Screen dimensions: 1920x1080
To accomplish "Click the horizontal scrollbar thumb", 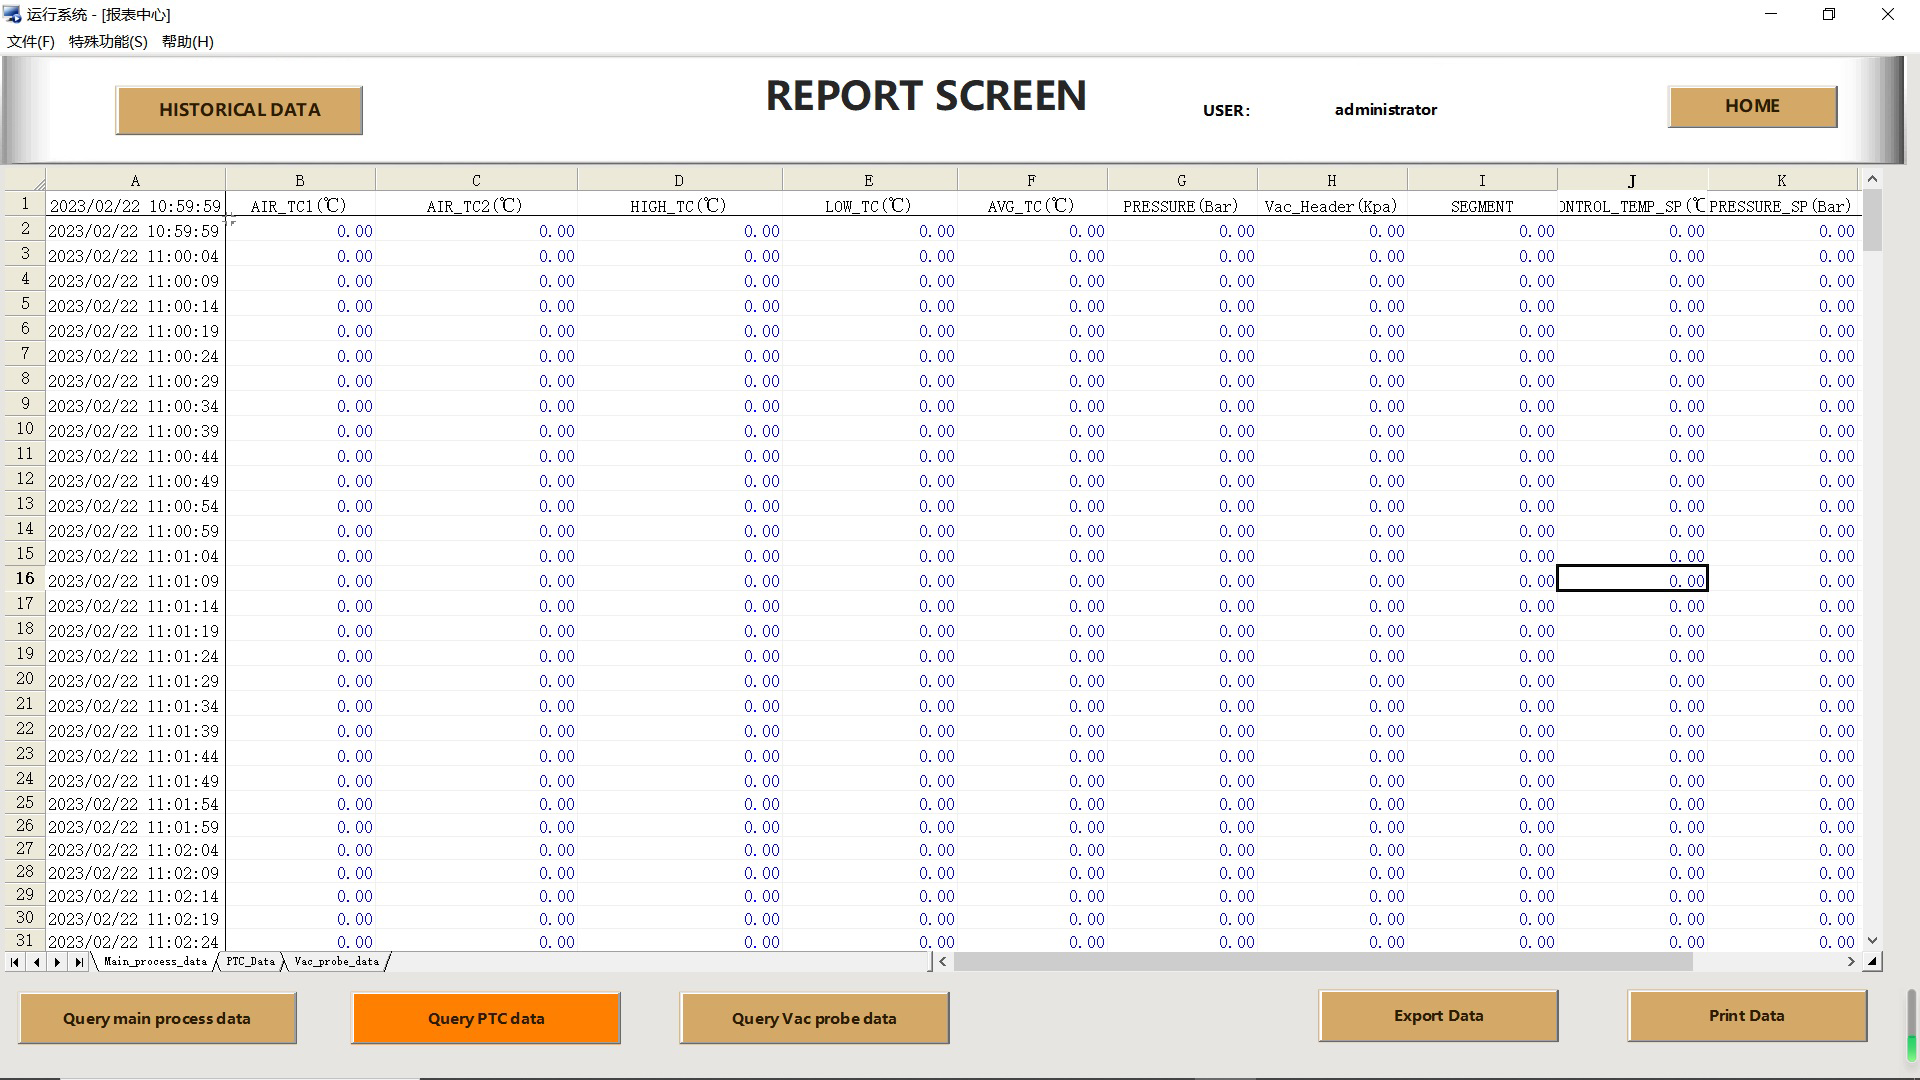I will click(x=1322, y=962).
